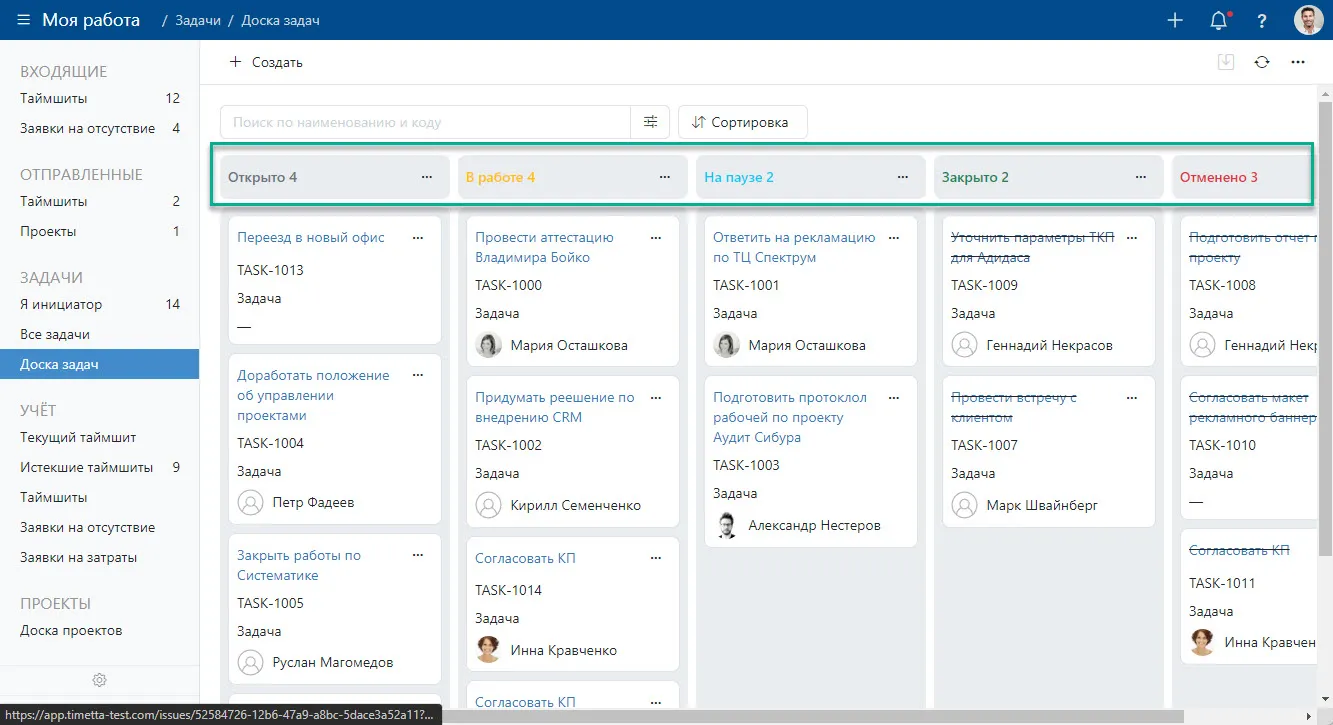
Task: Expand the Открыто column options menu
Action: pyautogui.click(x=427, y=177)
